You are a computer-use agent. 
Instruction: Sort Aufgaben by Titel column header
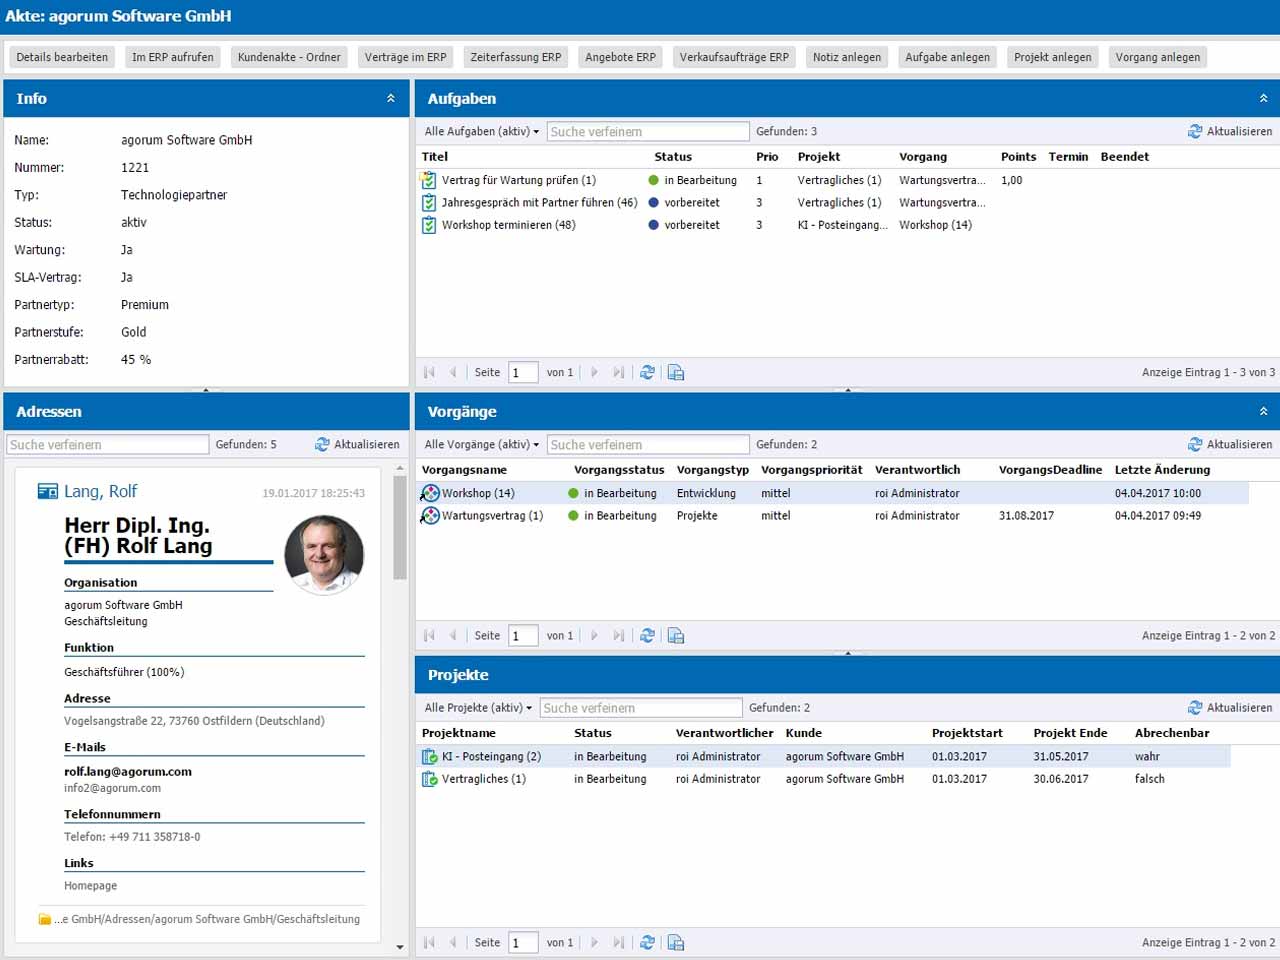pos(435,156)
